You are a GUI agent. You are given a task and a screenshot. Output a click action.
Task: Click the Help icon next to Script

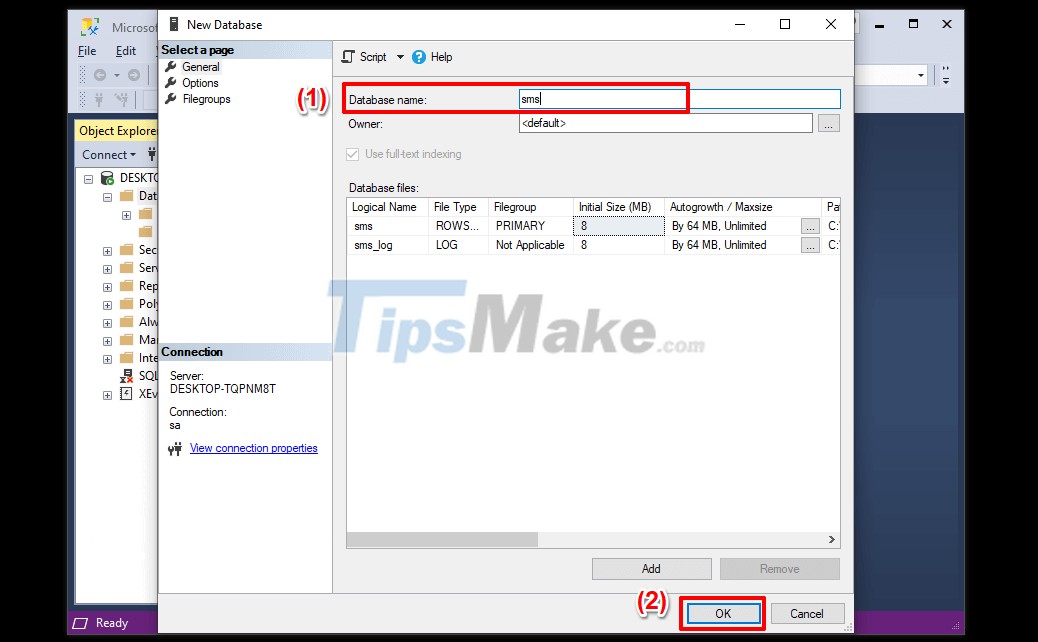tap(419, 56)
